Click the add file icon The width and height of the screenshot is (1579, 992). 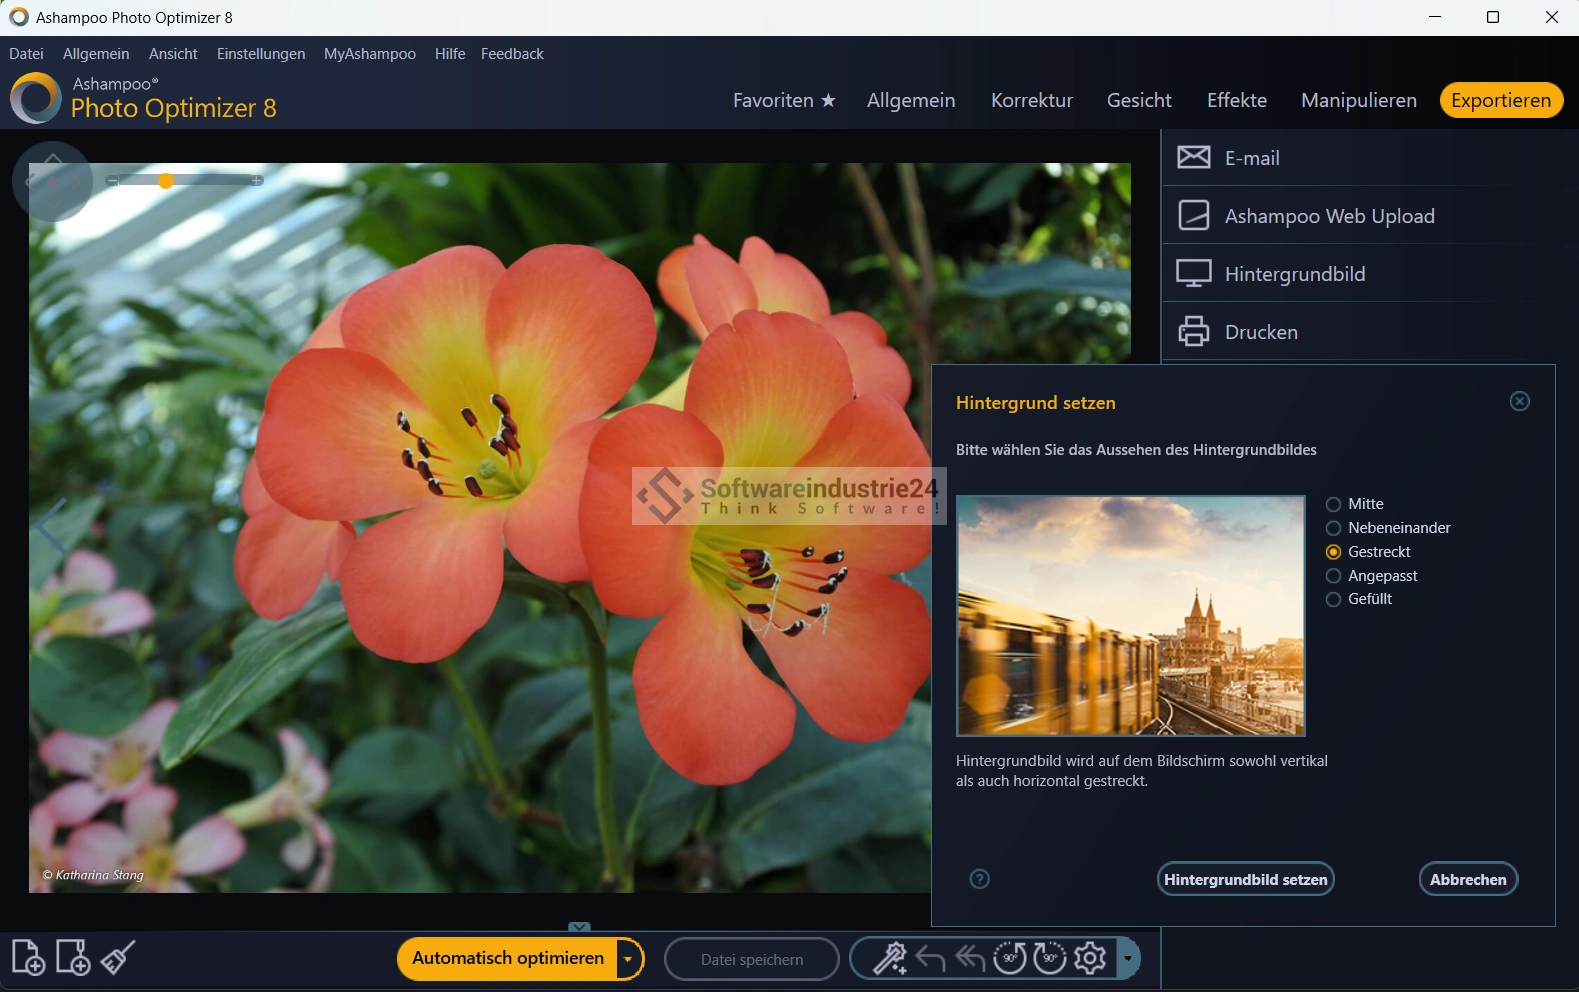[x=28, y=958]
